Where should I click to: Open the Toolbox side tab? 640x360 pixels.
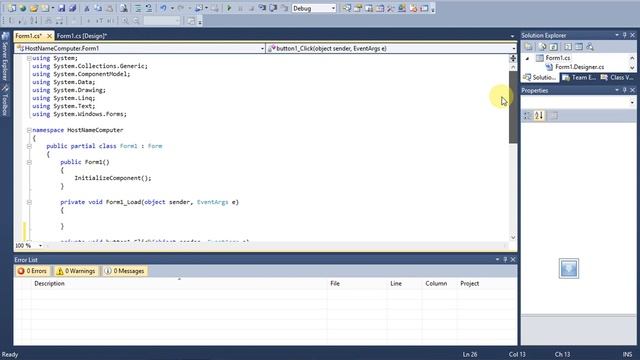click(x=5, y=100)
